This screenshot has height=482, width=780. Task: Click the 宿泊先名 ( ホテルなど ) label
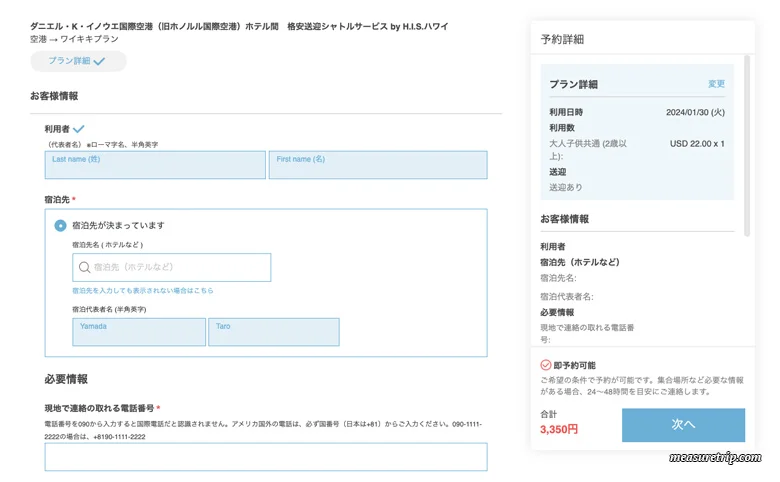(107, 245)
